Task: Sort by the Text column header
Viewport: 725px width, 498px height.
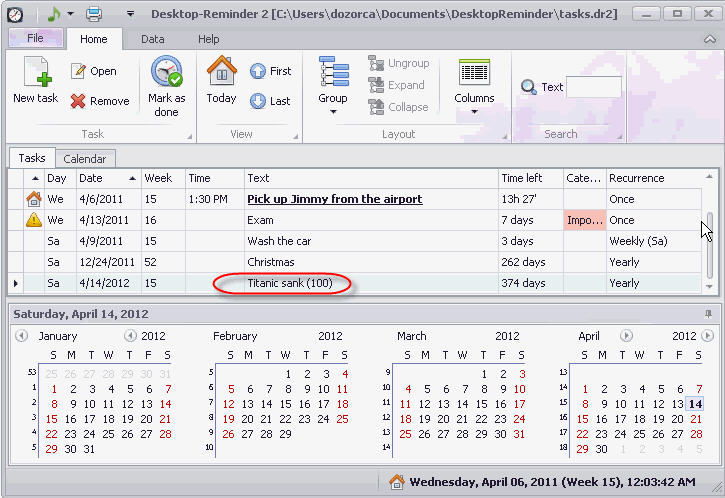Action: pos(371,178)
